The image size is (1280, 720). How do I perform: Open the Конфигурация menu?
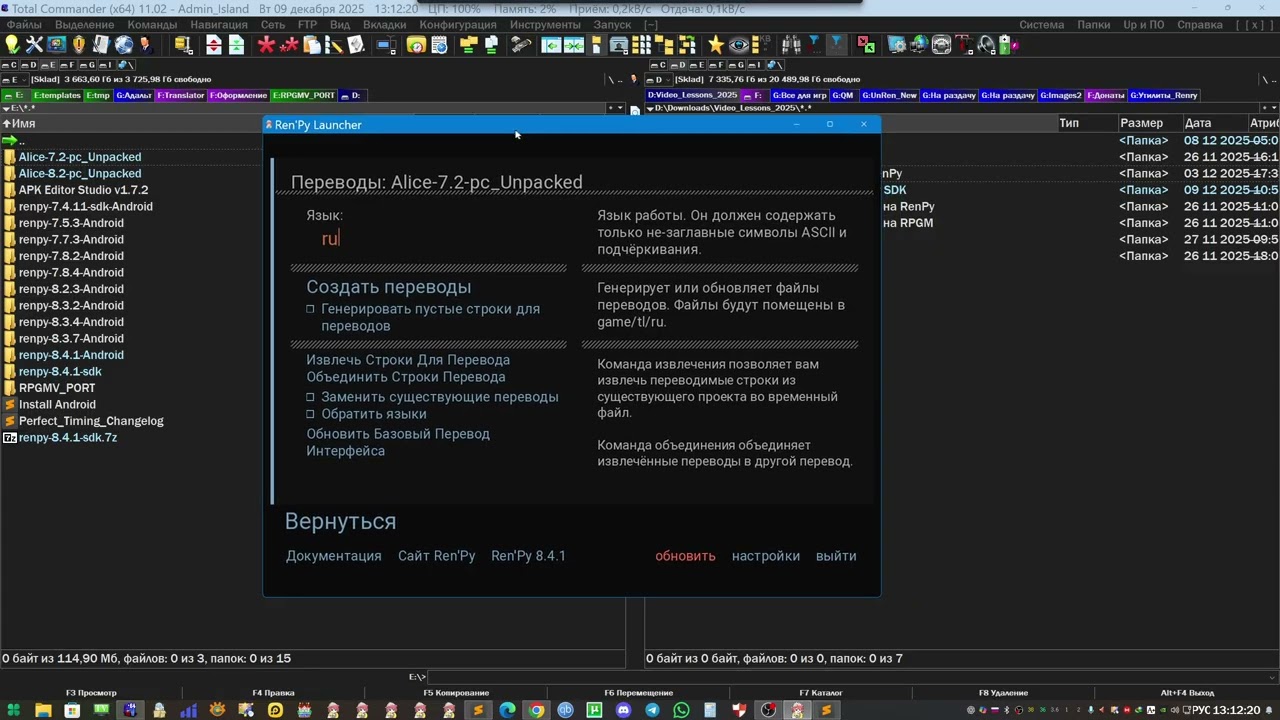tap(458, 24)
